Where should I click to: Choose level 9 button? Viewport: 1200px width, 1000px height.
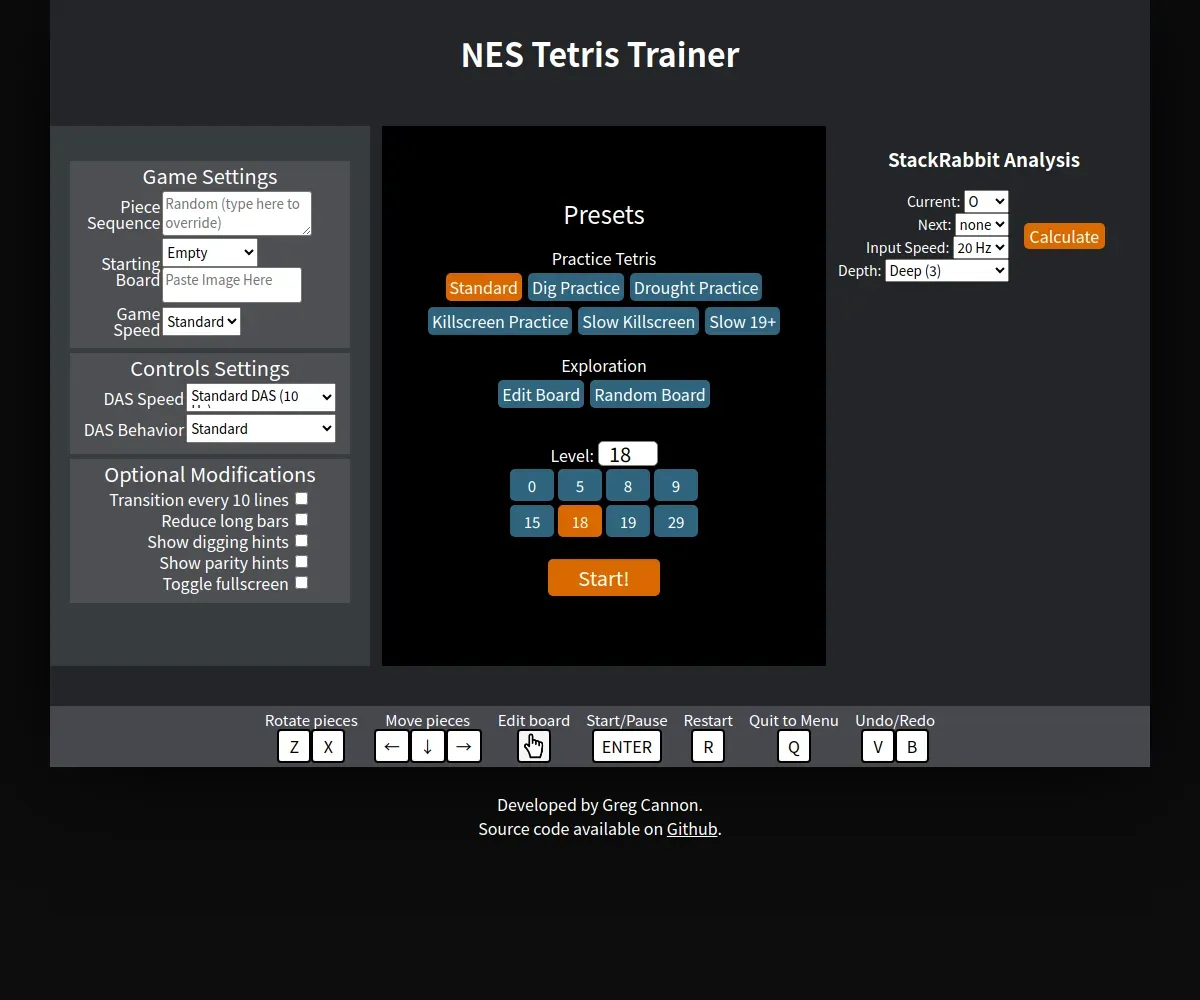[x=676, y=486]
